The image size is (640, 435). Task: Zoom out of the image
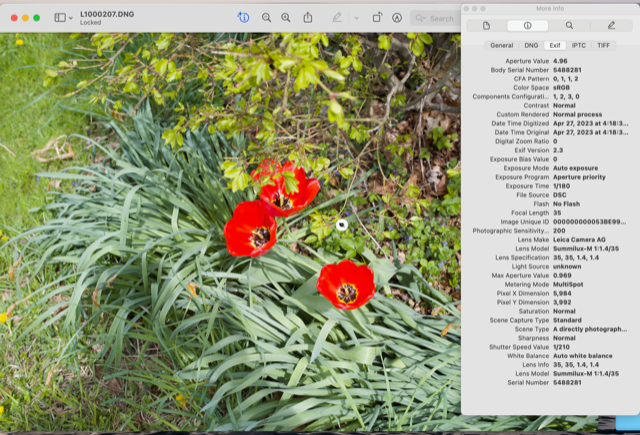pos(267,17)
